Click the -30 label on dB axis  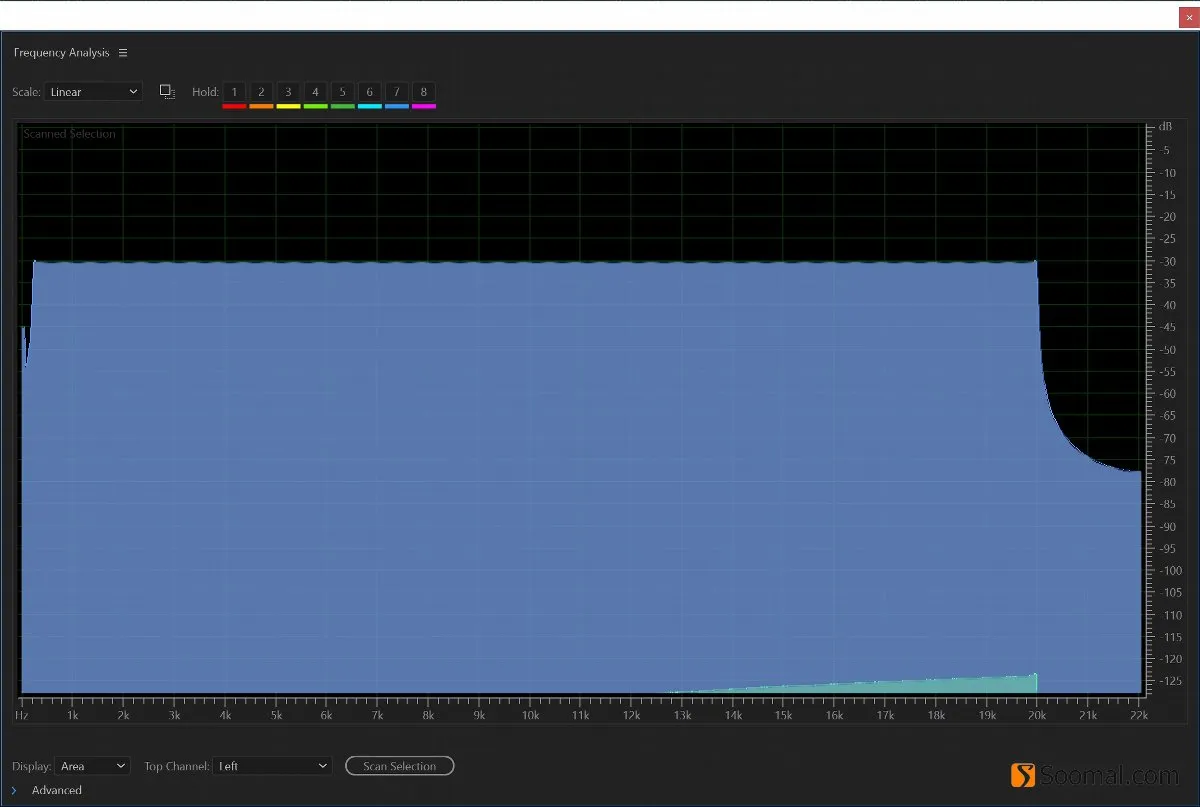tap(1168, 261)
